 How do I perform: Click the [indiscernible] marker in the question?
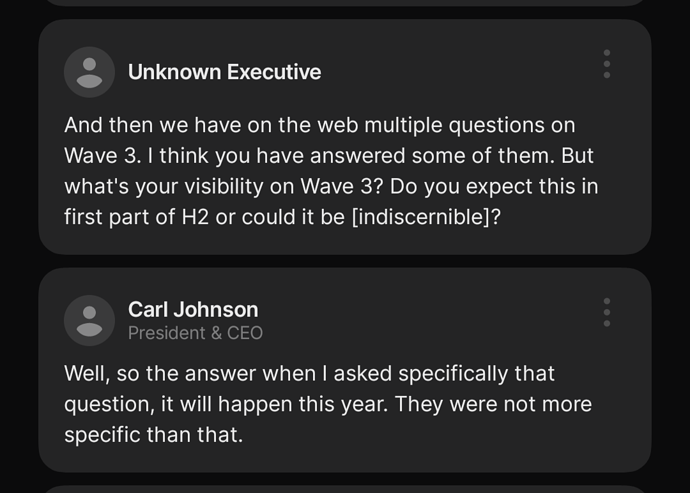(x=422, y=217)
